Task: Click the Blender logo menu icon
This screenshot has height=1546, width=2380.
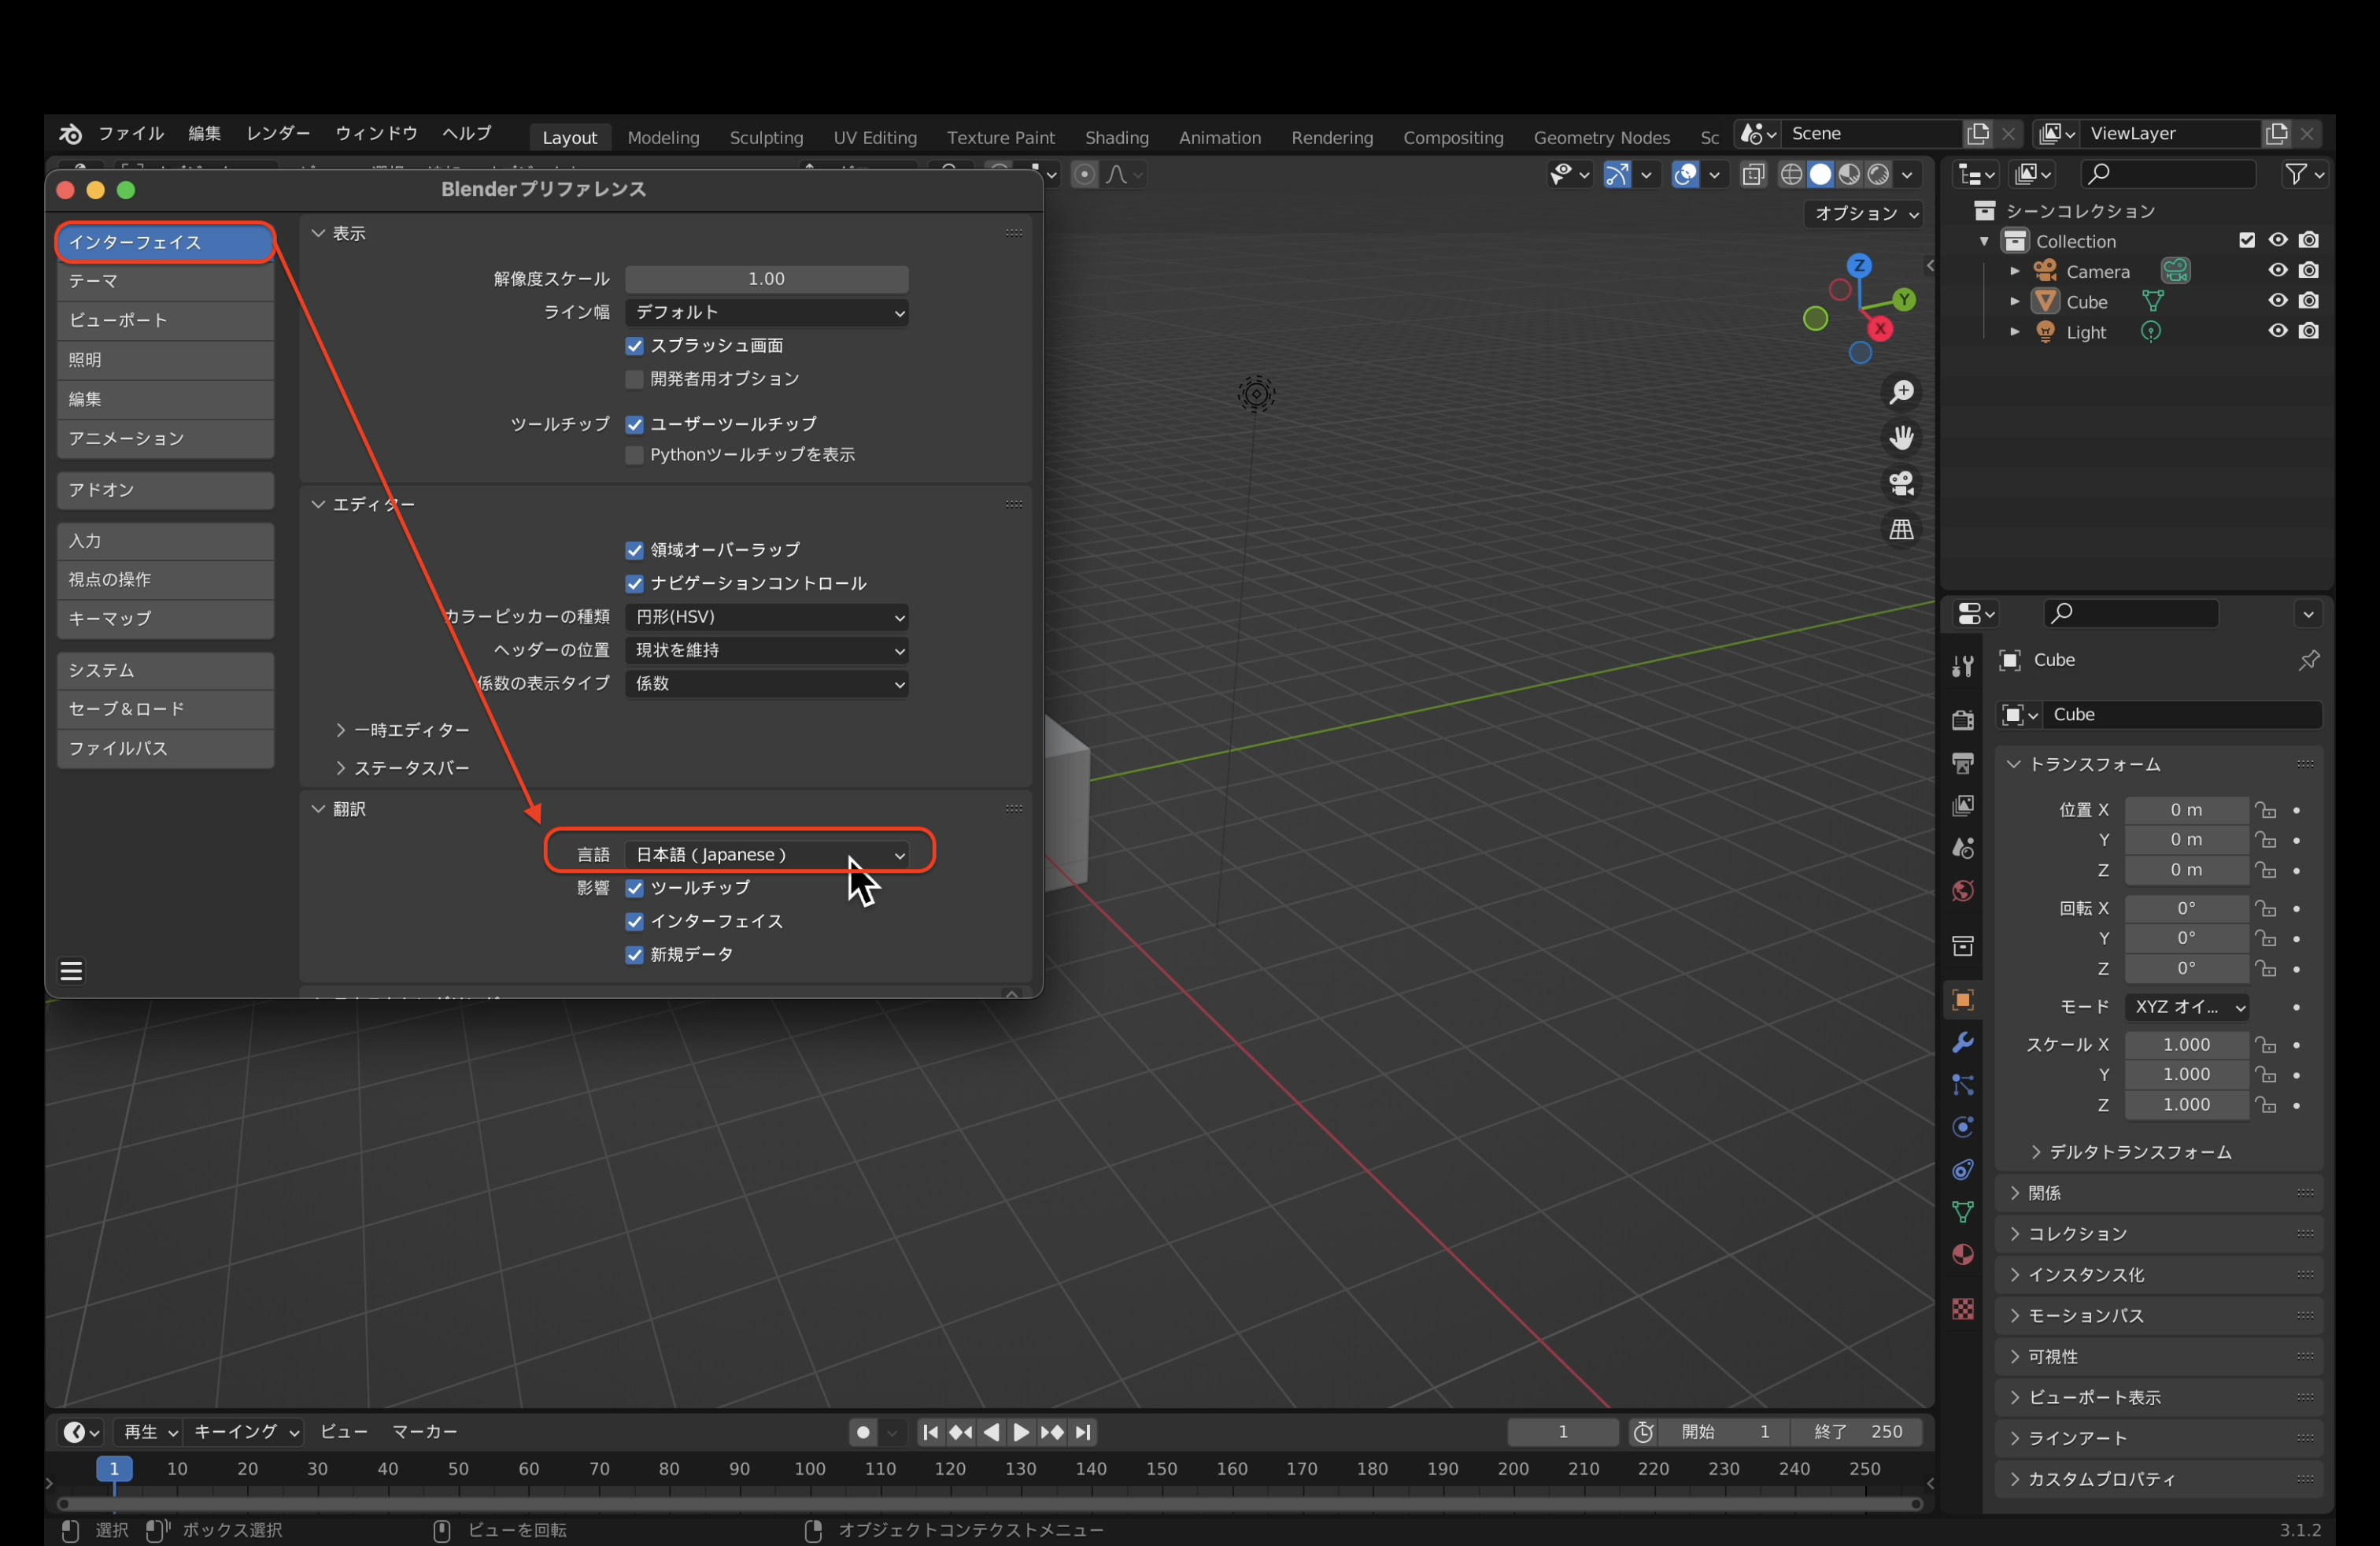Action: coord(70,134)
